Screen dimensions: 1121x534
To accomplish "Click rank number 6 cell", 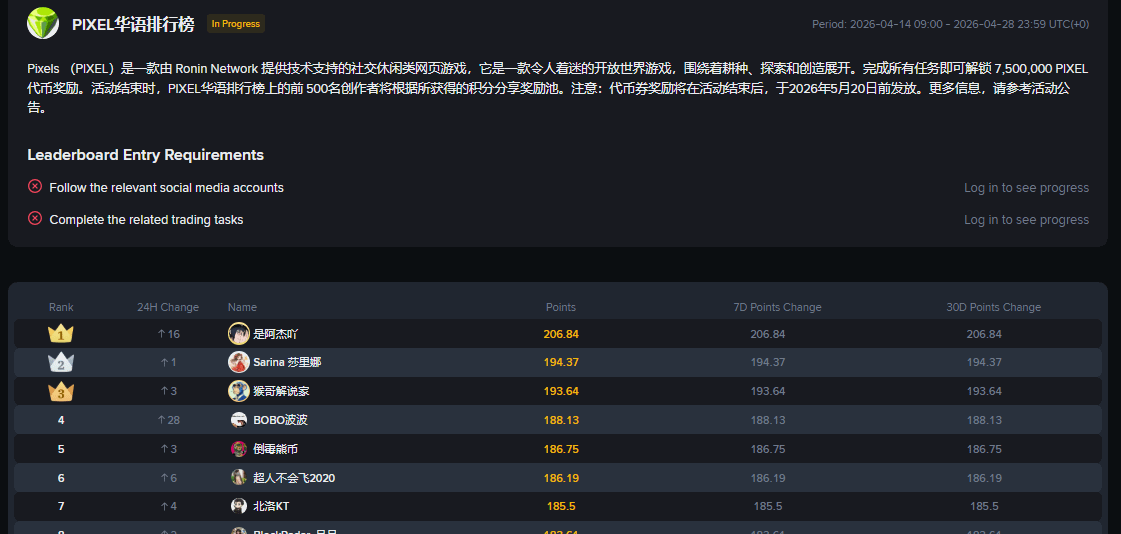I will pos(61,478).
